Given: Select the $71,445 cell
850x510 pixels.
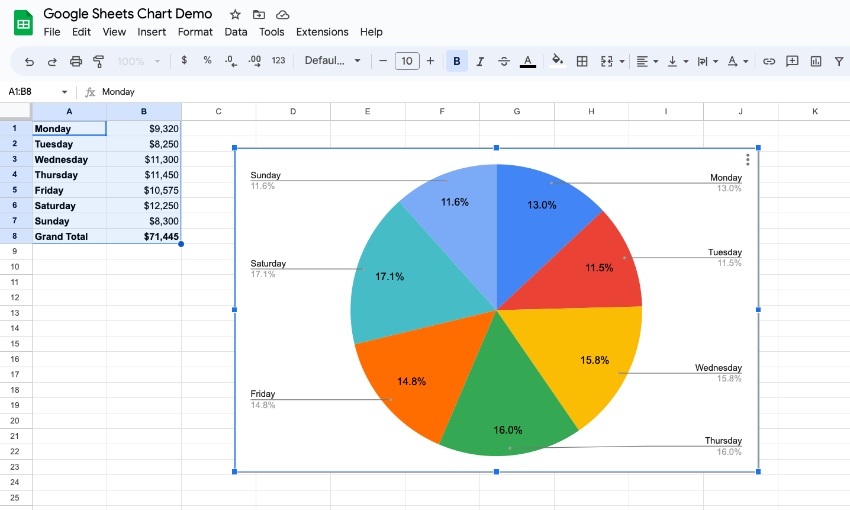Looking at the screenshot, I should [x=144, y=236].
